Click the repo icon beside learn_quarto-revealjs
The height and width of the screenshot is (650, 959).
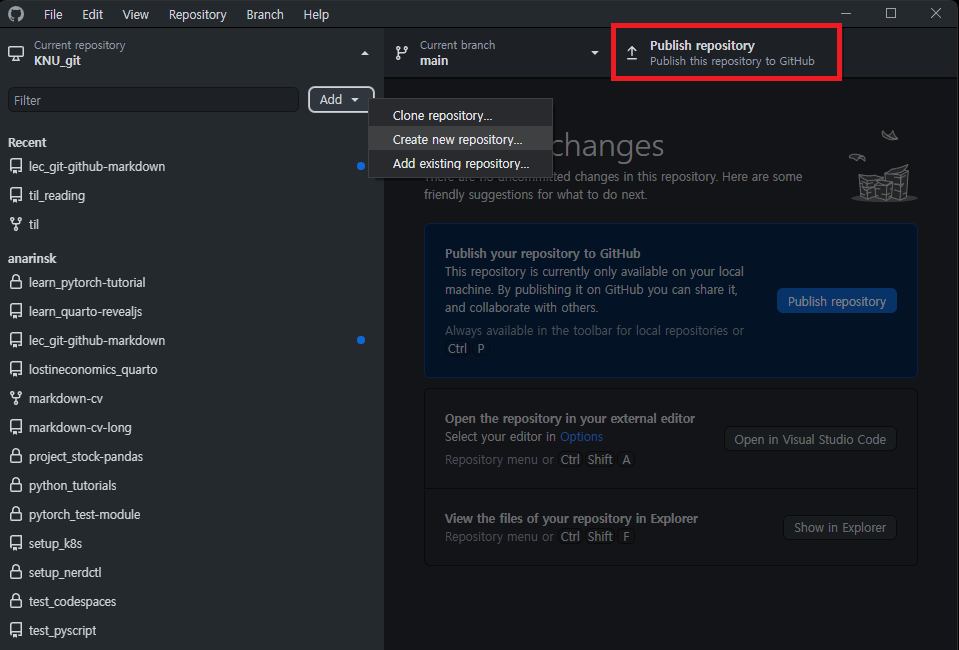click(16, 311)
